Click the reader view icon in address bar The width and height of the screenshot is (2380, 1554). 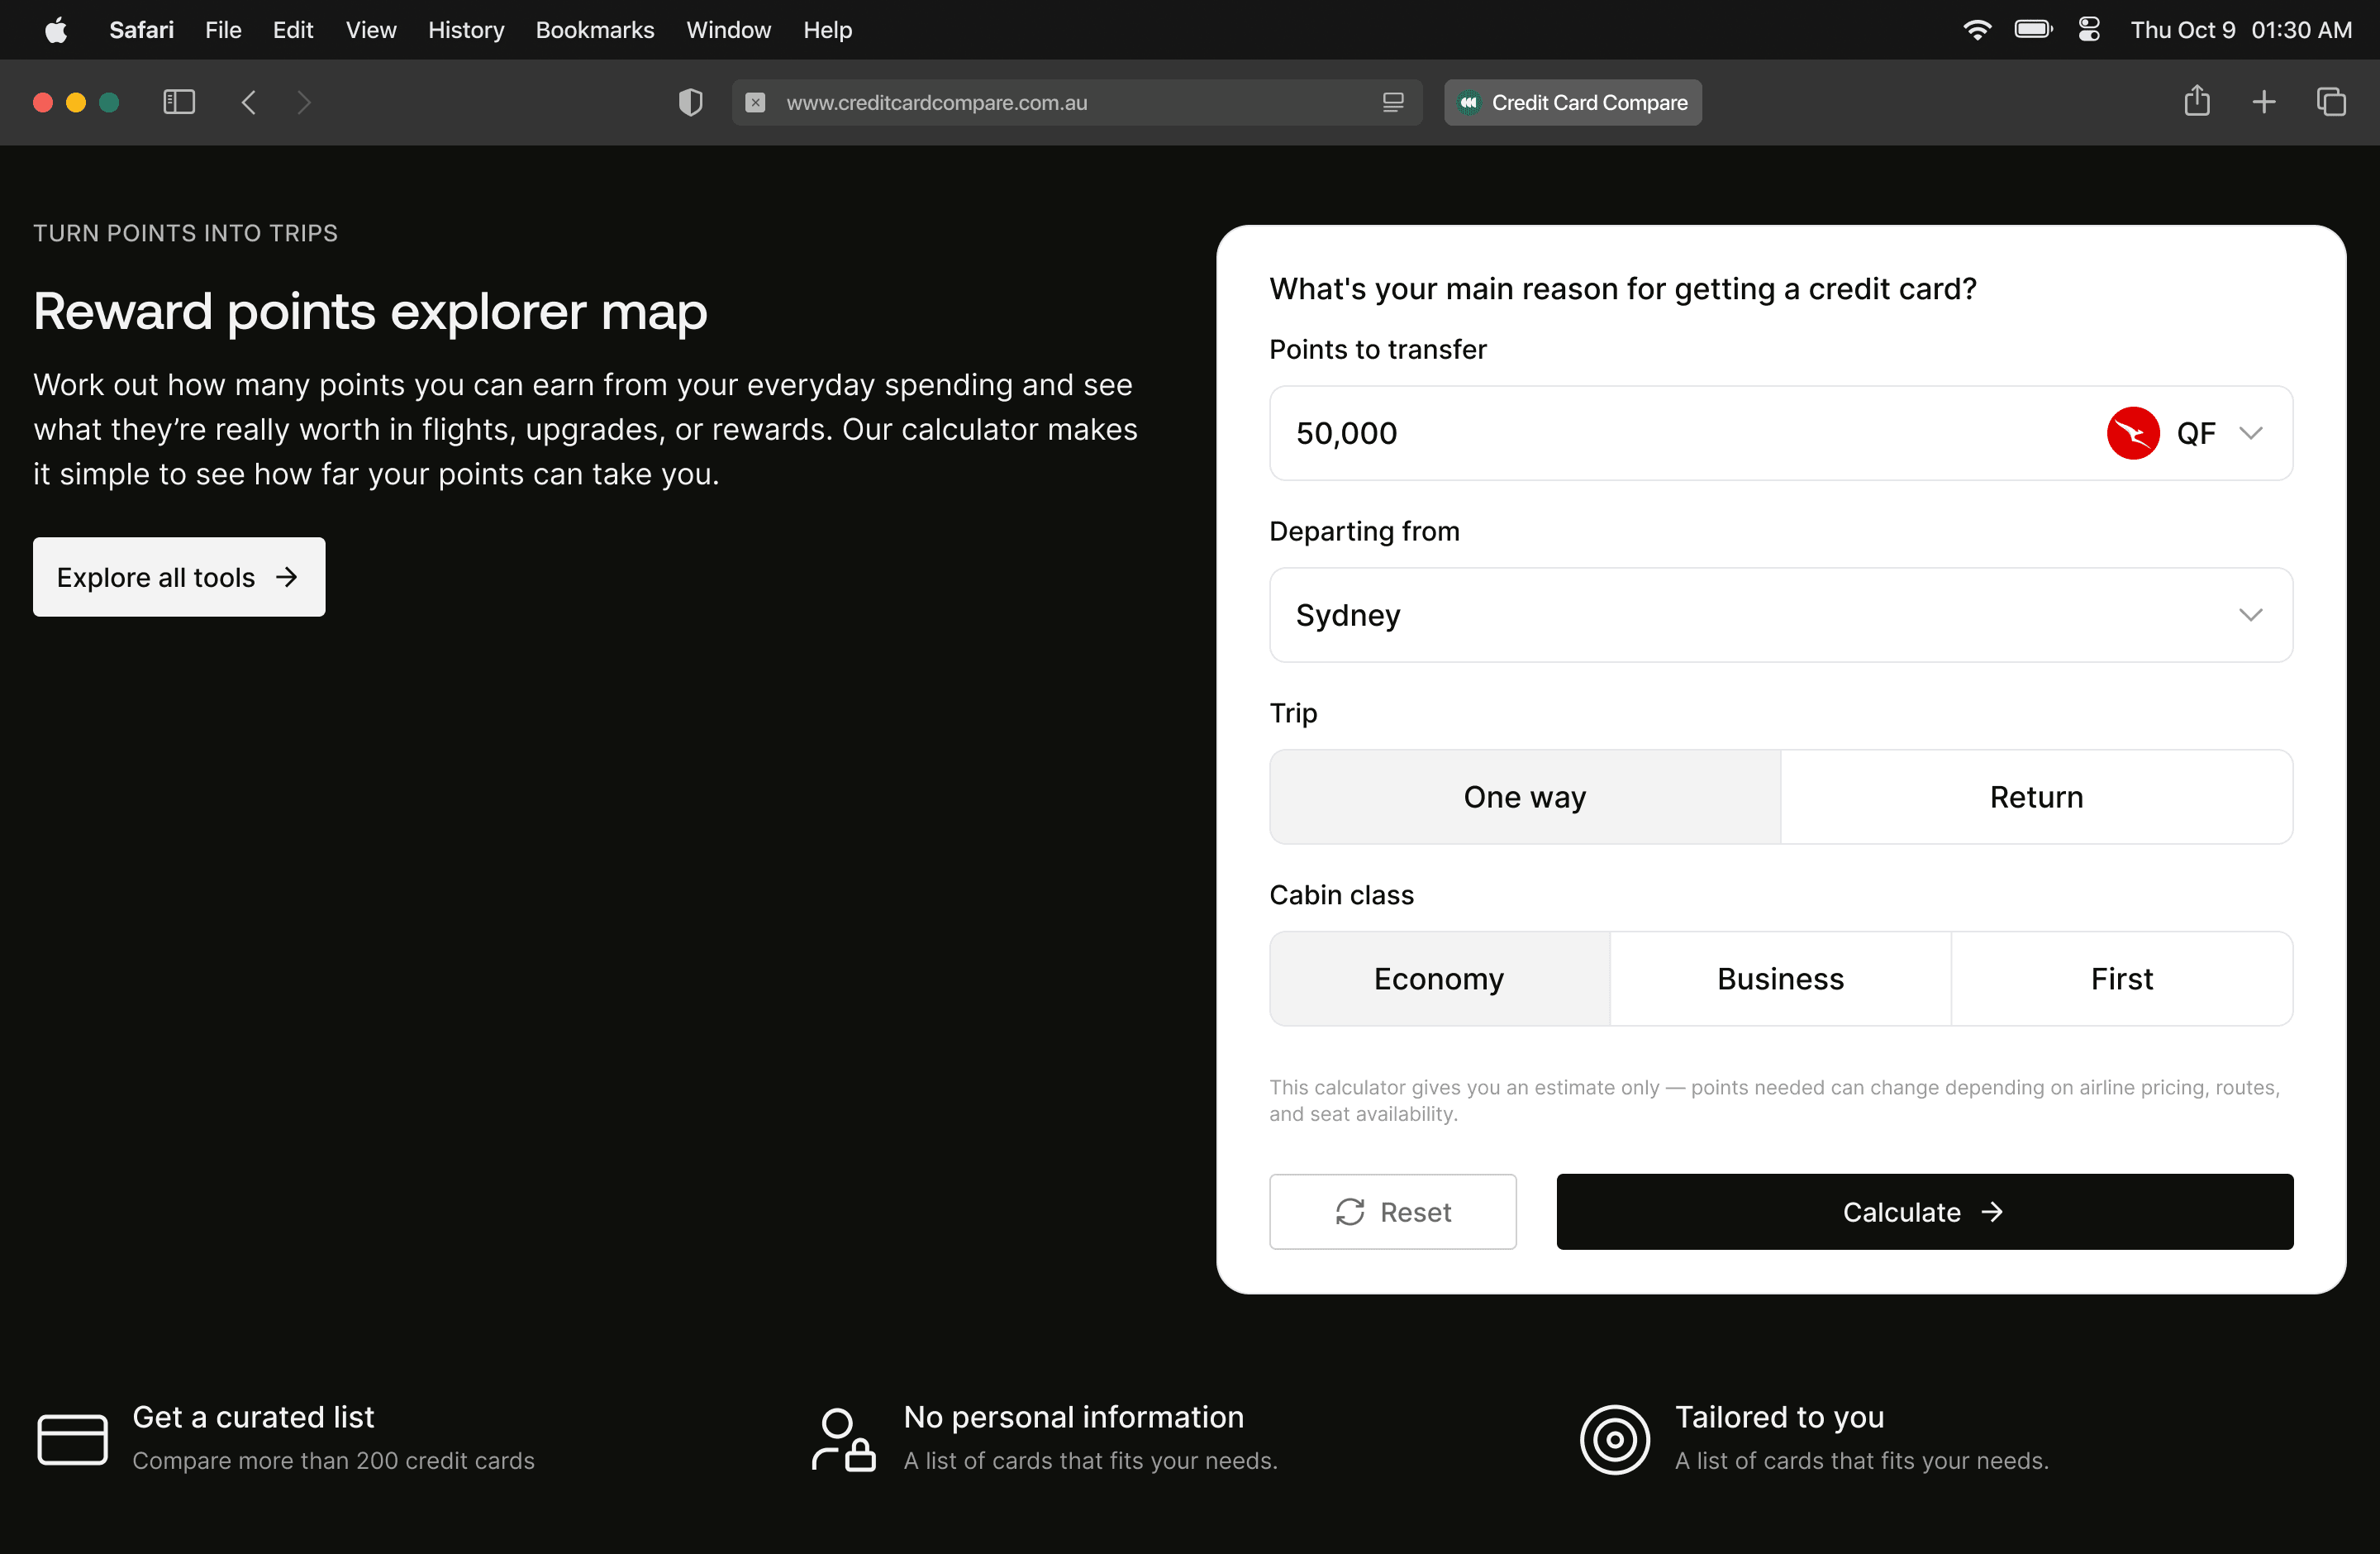[x=1393, y=102]
